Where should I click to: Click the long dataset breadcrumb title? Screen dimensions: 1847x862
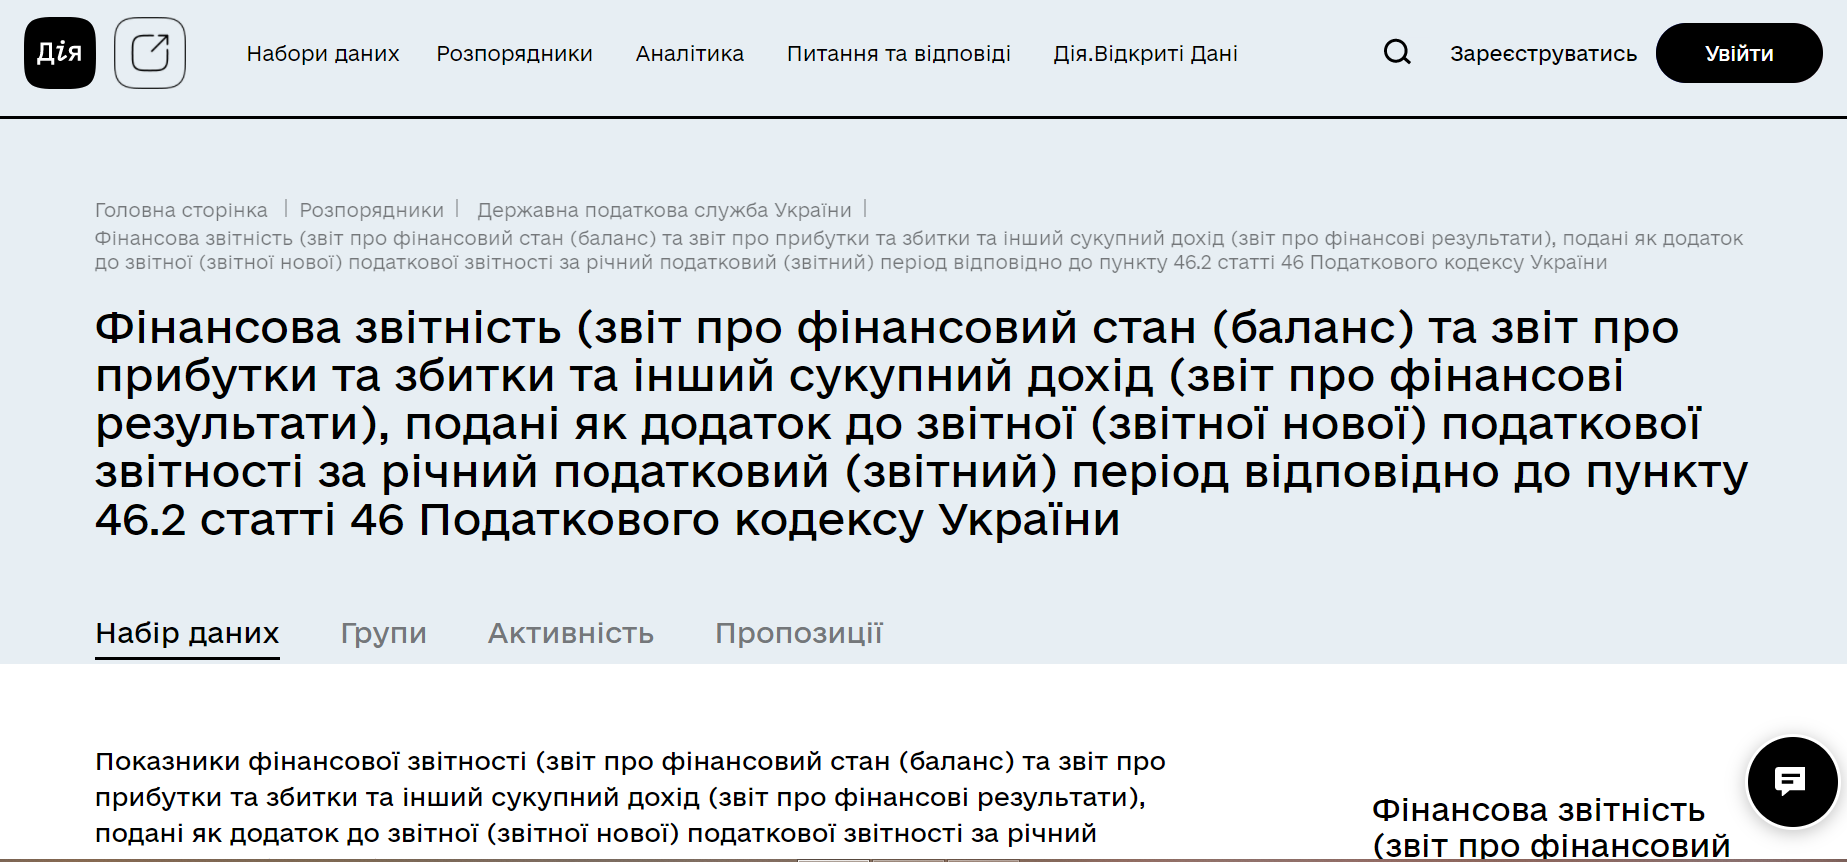tap(919, 250)
